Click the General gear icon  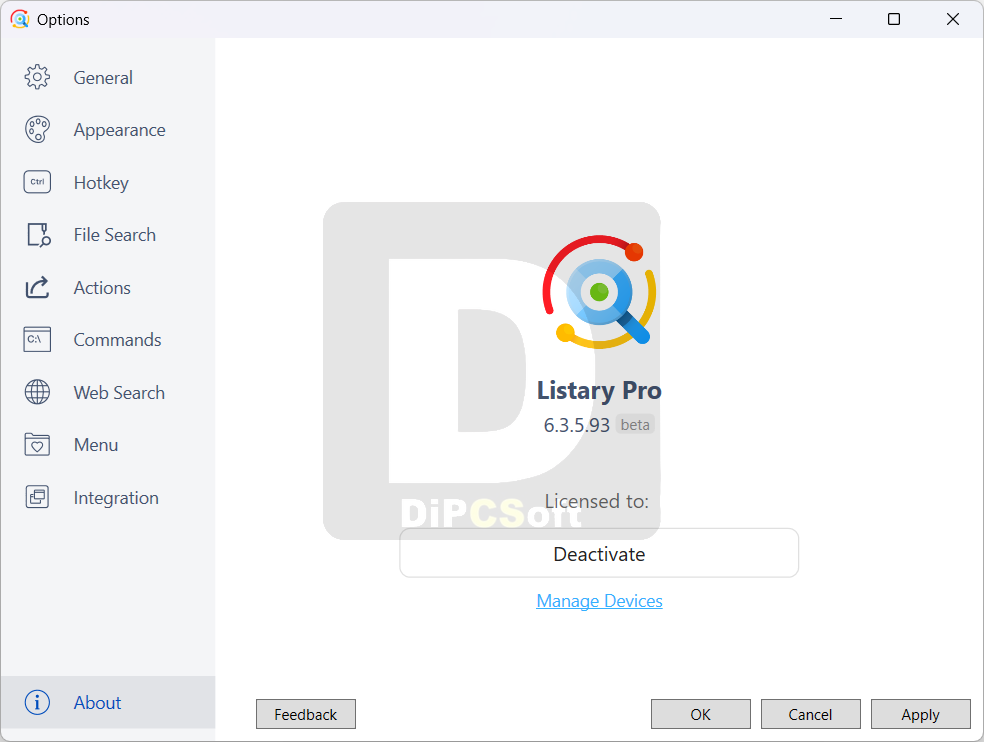tap(37, 77)
